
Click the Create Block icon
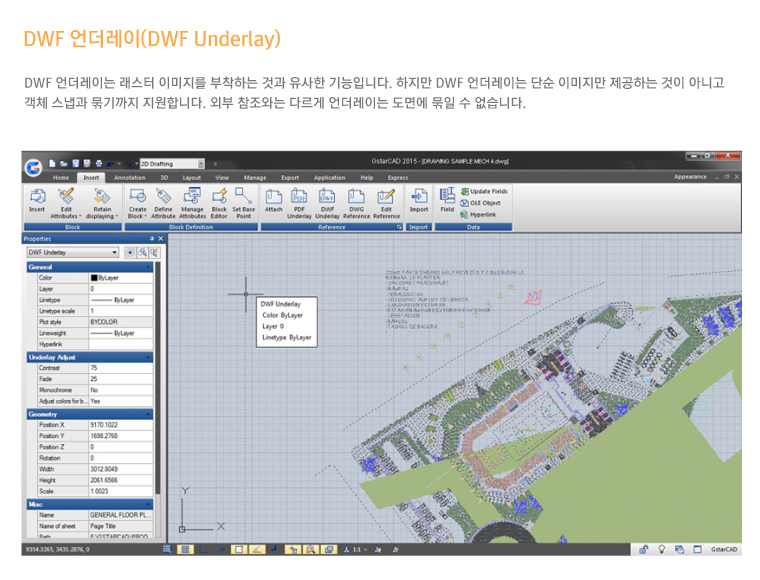tap(138, 200)
